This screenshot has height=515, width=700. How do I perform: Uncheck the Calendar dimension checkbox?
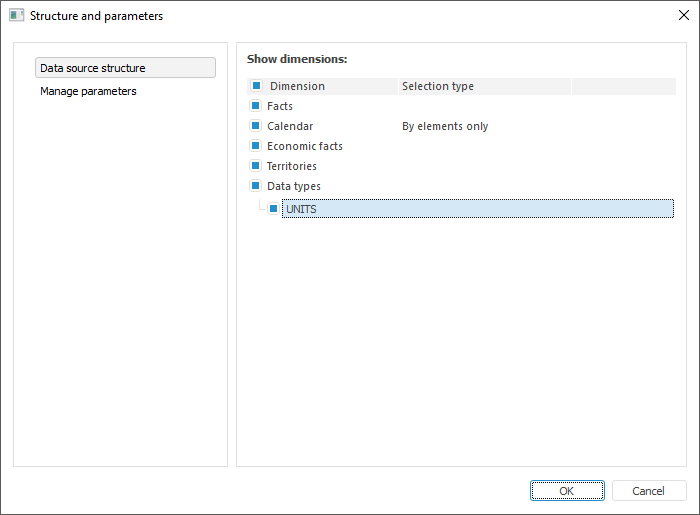(x=256, y=126)
